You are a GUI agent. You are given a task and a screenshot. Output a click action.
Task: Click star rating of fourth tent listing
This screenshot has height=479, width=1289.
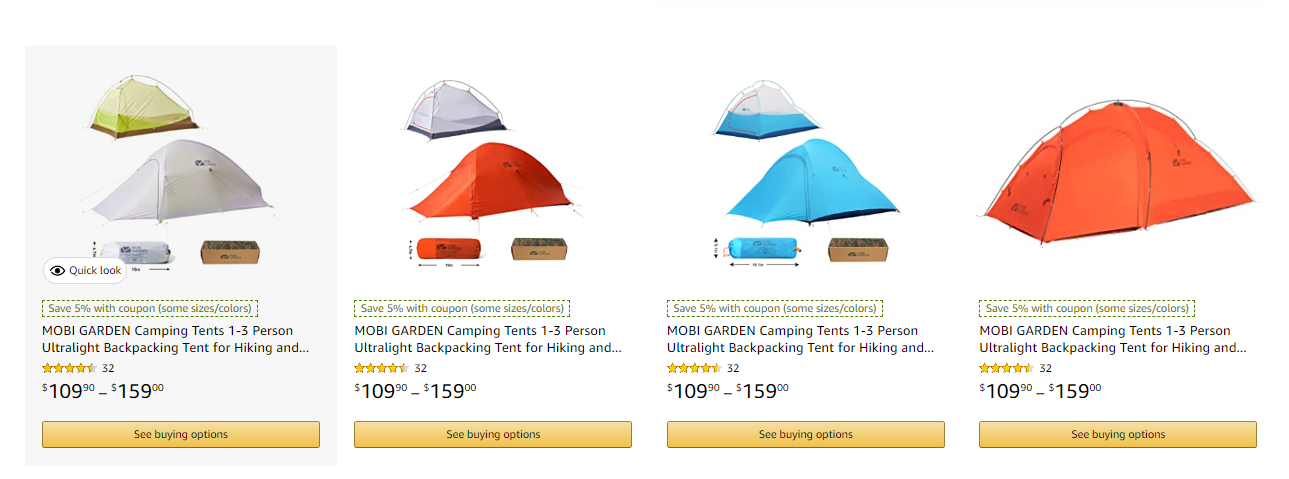pyautogui.click(x=1007, y=368)
